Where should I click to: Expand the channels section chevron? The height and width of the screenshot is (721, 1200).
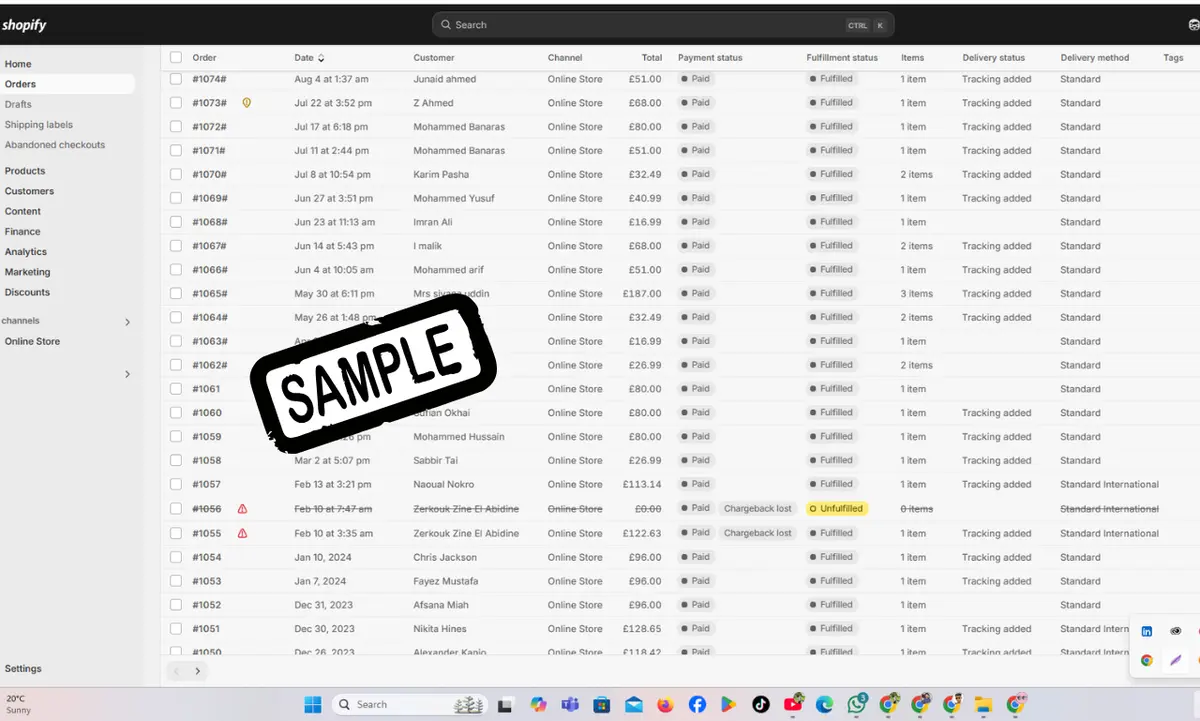click(x=127, y=322)
